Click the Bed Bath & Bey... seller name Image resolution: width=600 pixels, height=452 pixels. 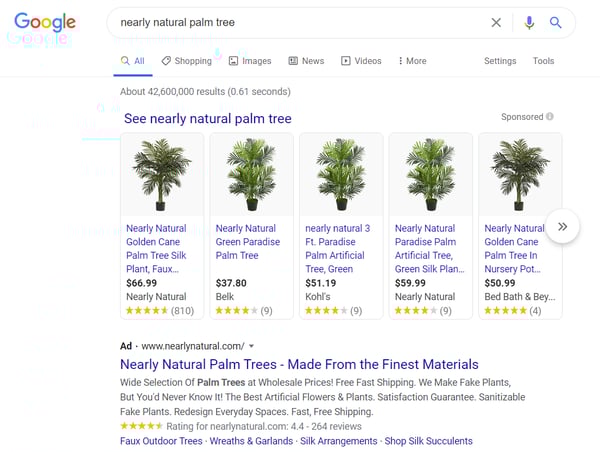[520, 297]
